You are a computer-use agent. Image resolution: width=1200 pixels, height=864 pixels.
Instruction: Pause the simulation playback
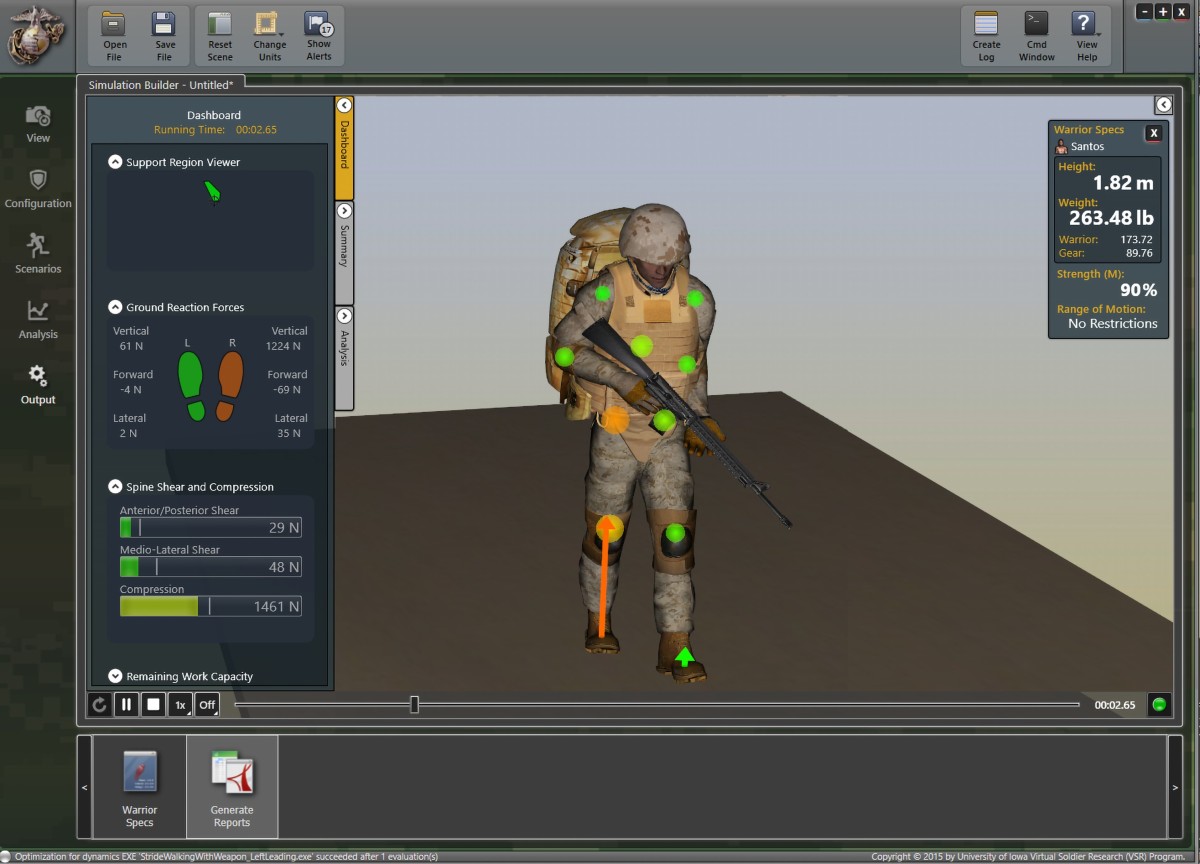[x=126, y=704]
